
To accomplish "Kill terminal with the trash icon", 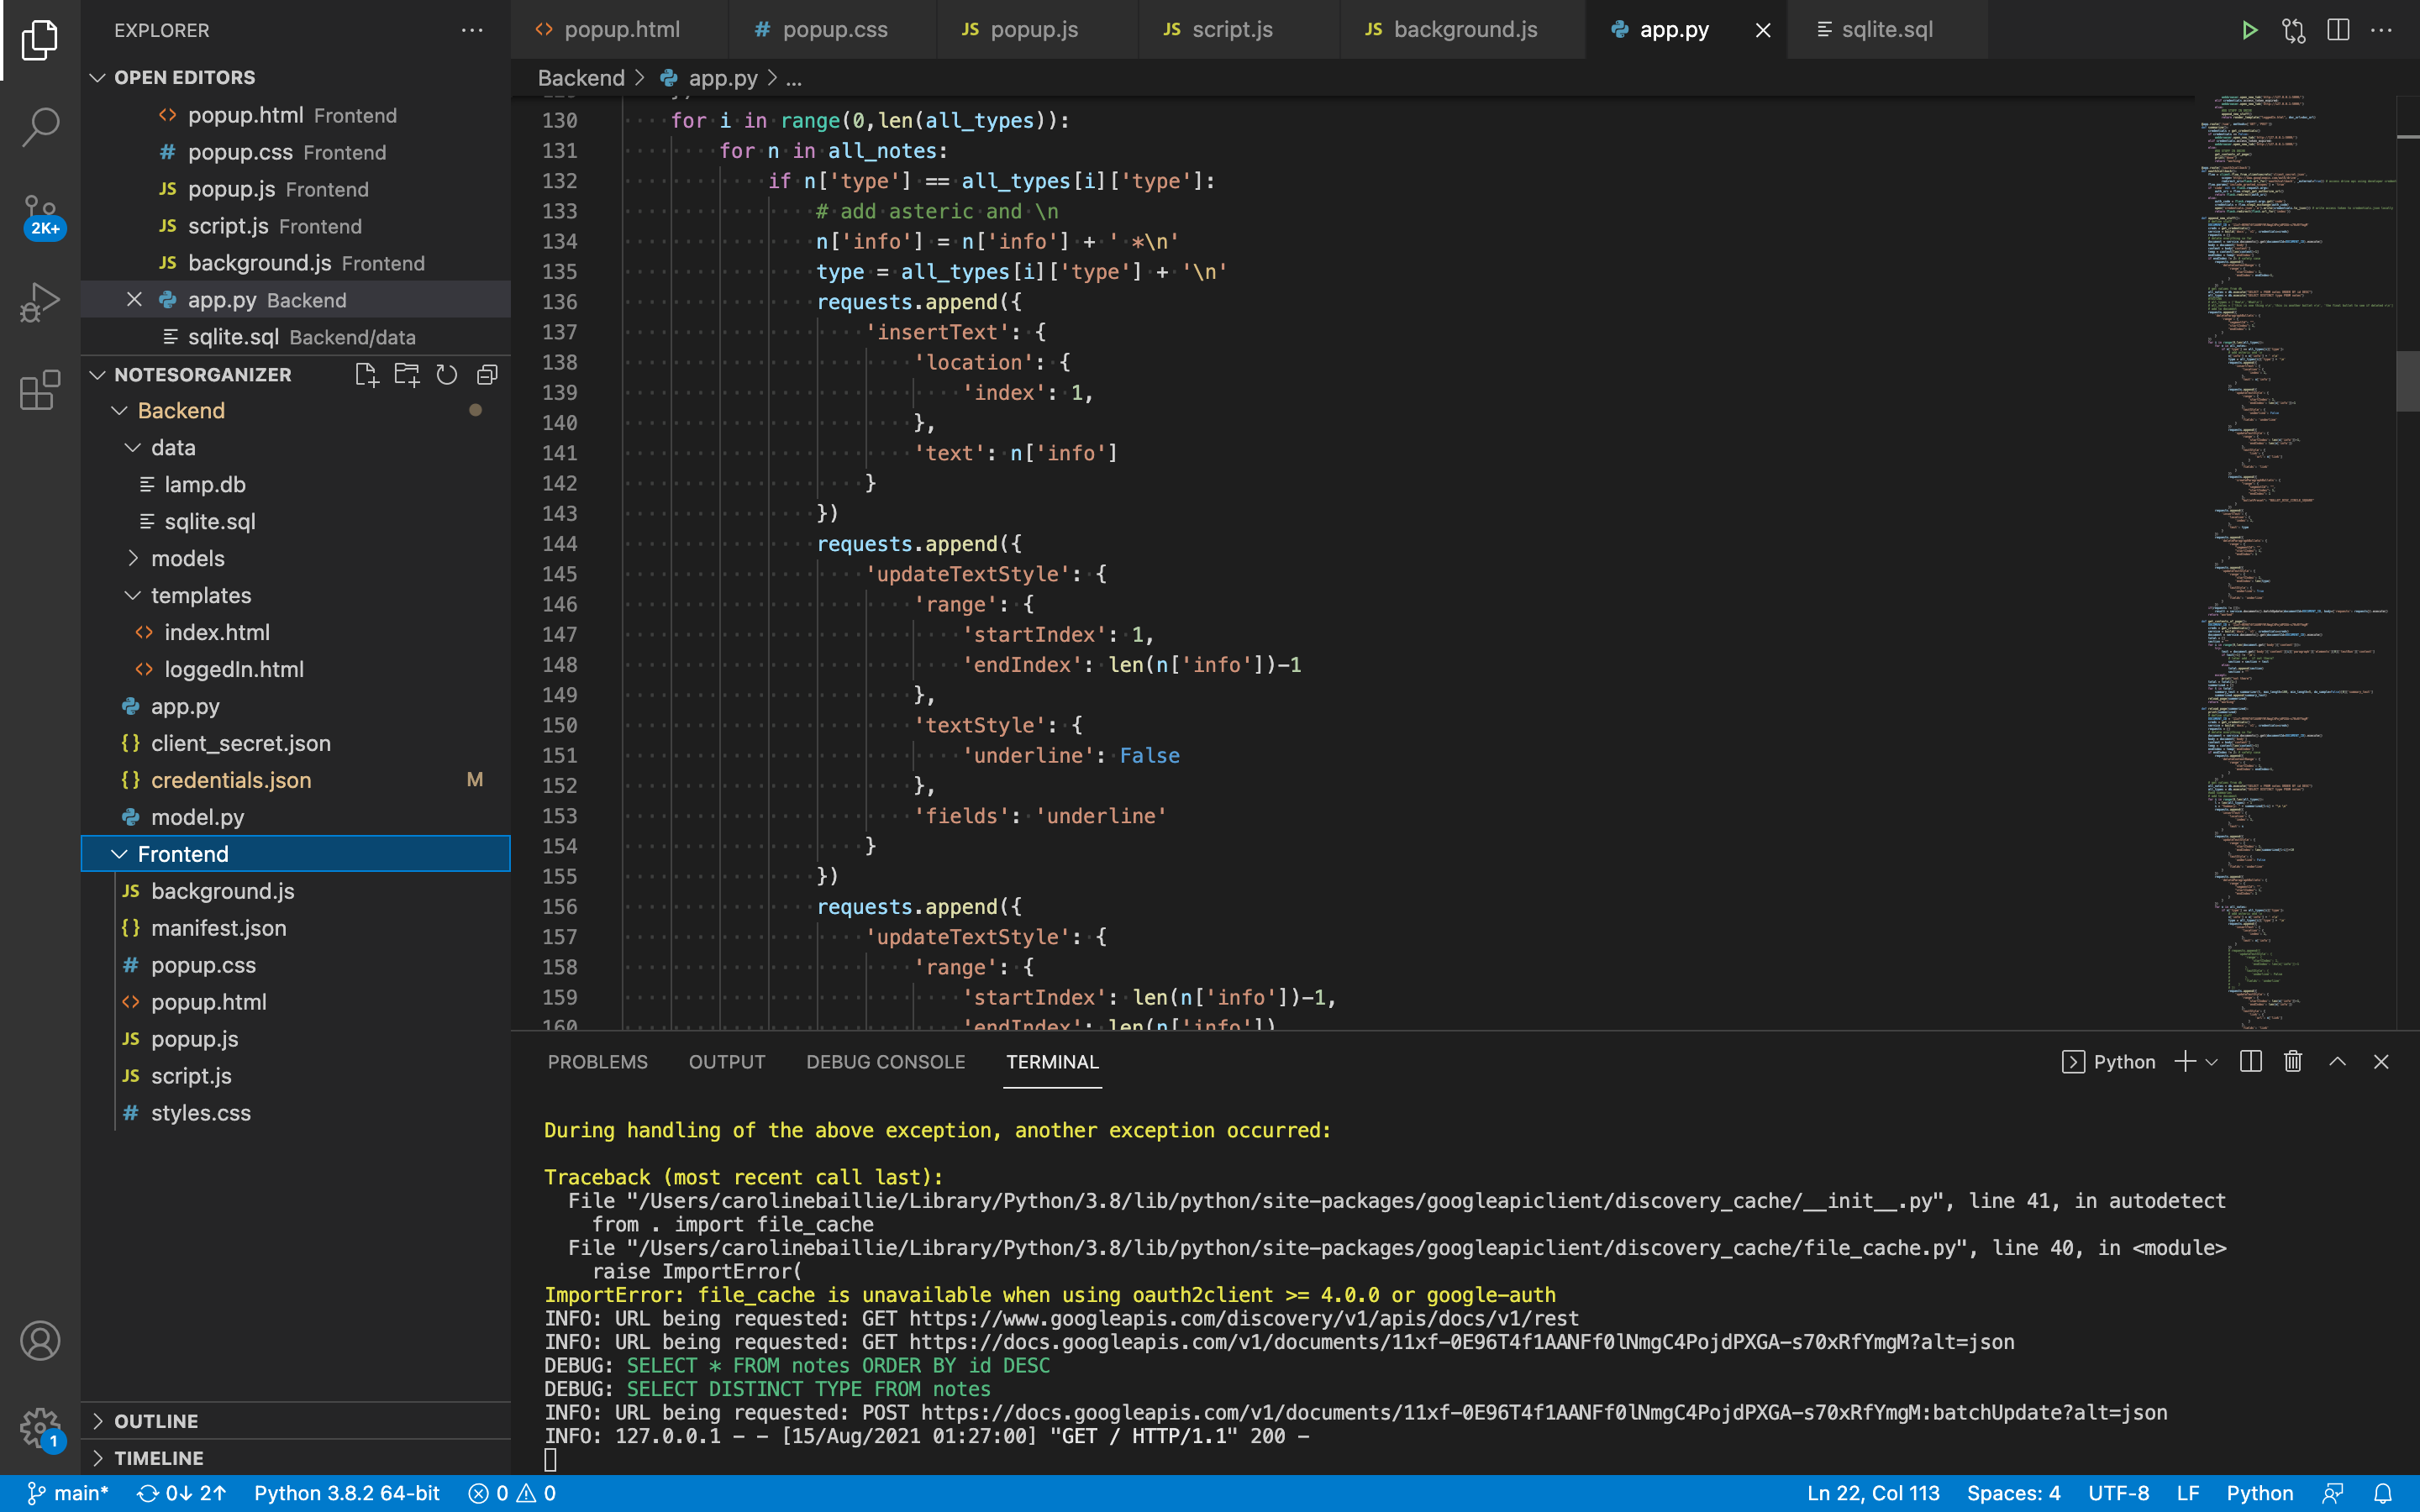I will click(x=2293, y=1062).
